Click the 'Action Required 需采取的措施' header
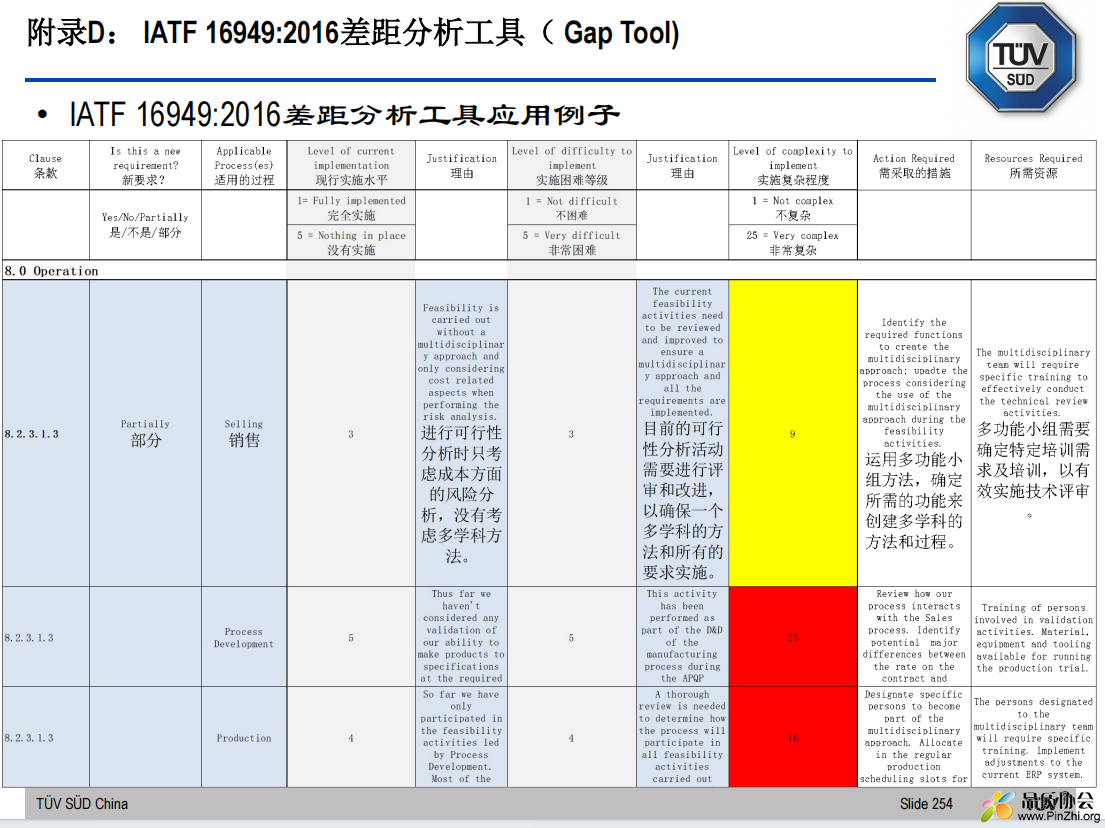 pyautogui.click(x=914, y=166)
